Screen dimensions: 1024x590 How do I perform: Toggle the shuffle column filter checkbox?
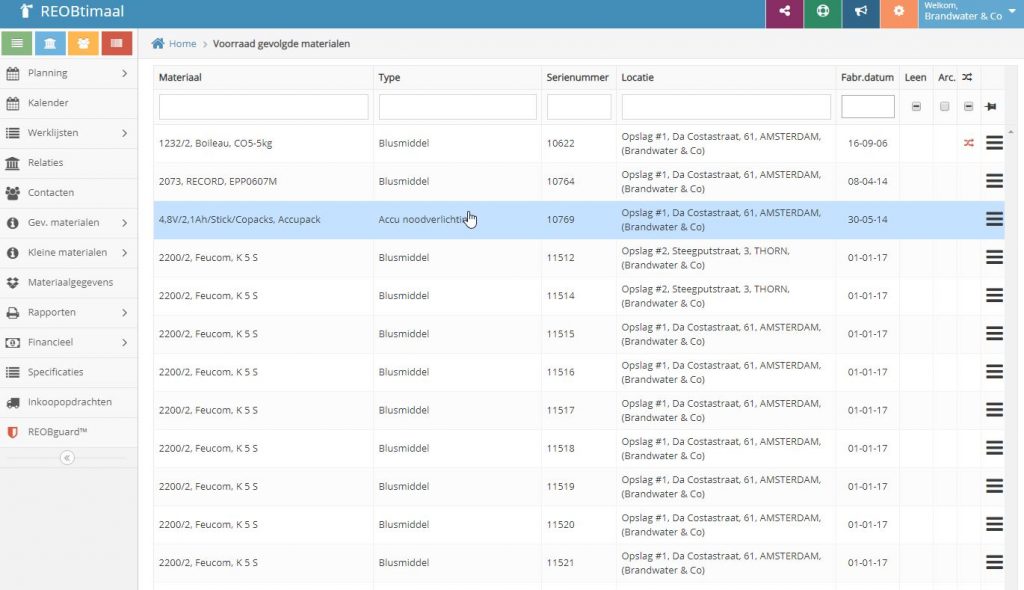point(968,107)
